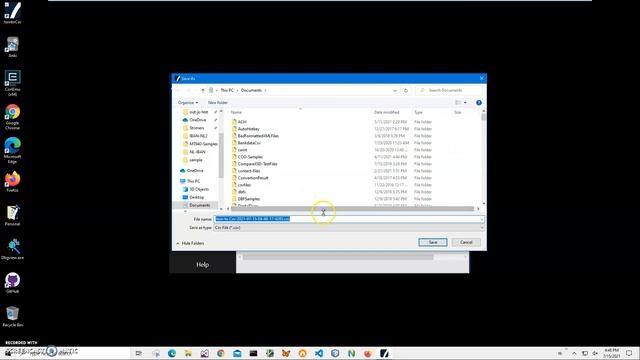Click the Search Documents box
The width and height of the screenshot is (640, 360).
pos(449,90)
